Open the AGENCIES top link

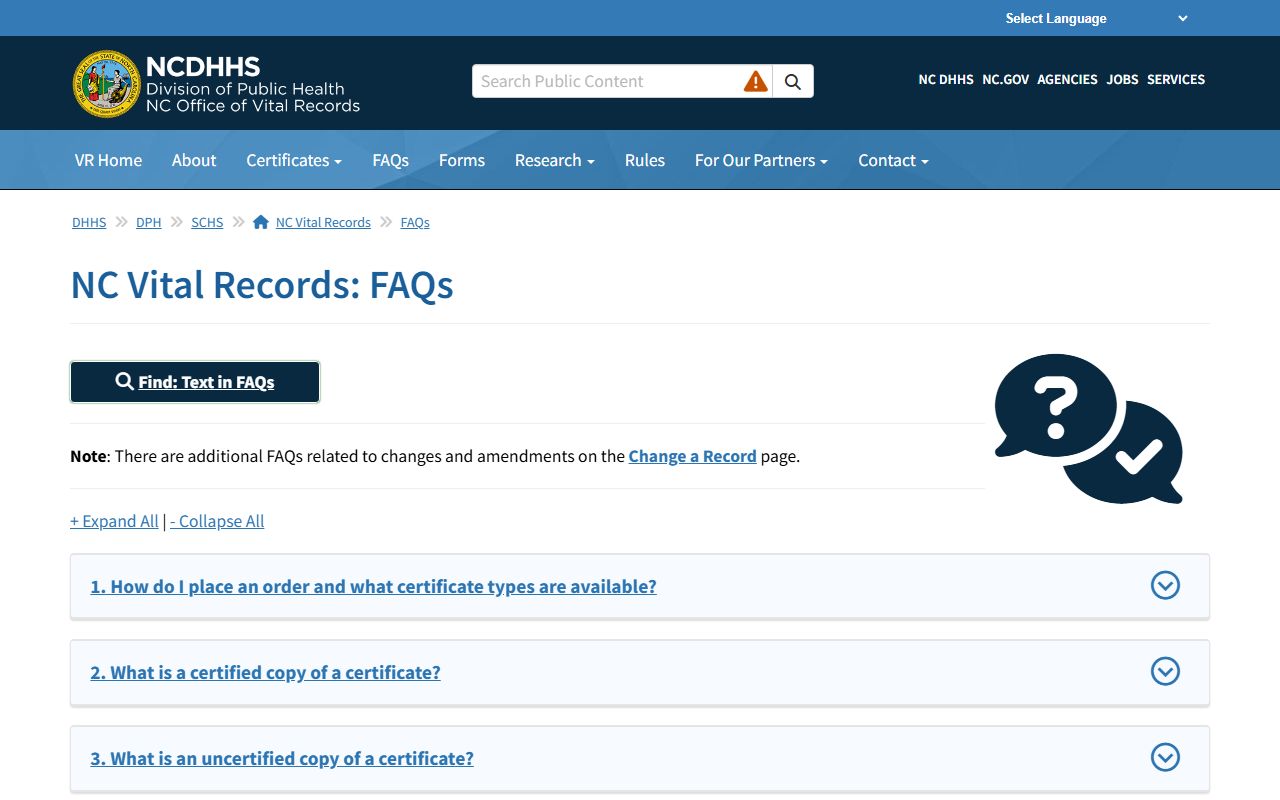1067,79
